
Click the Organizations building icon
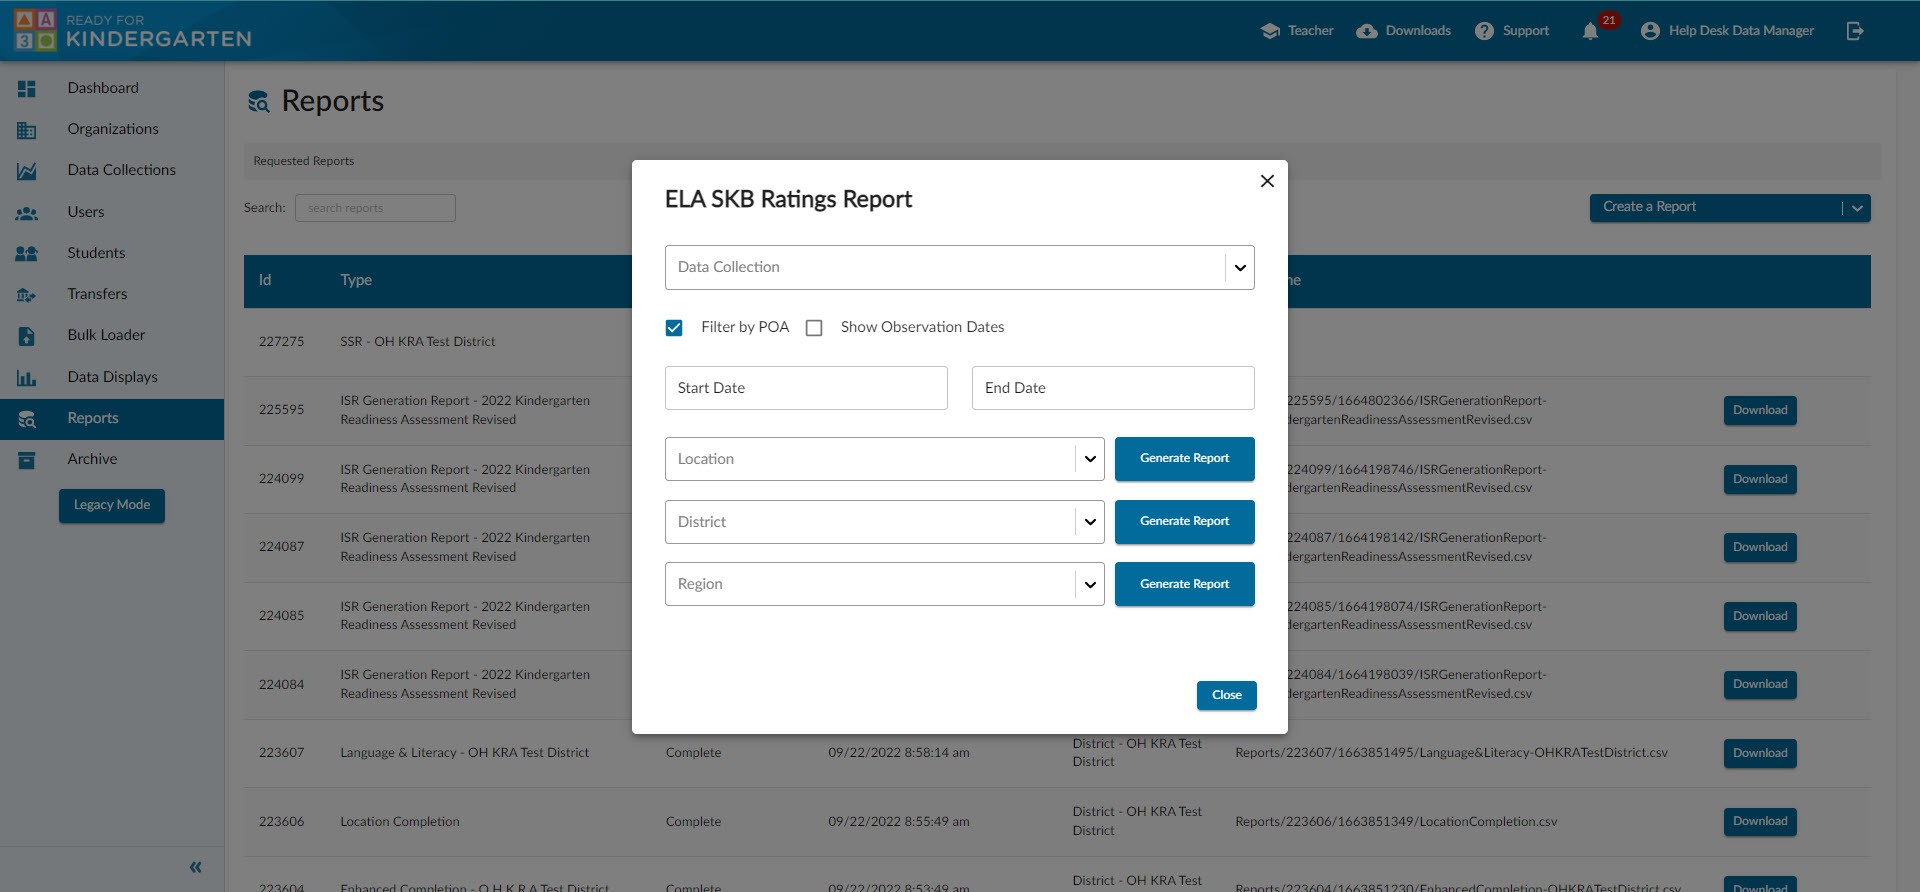pyautogui.click(x=27, y=130)
